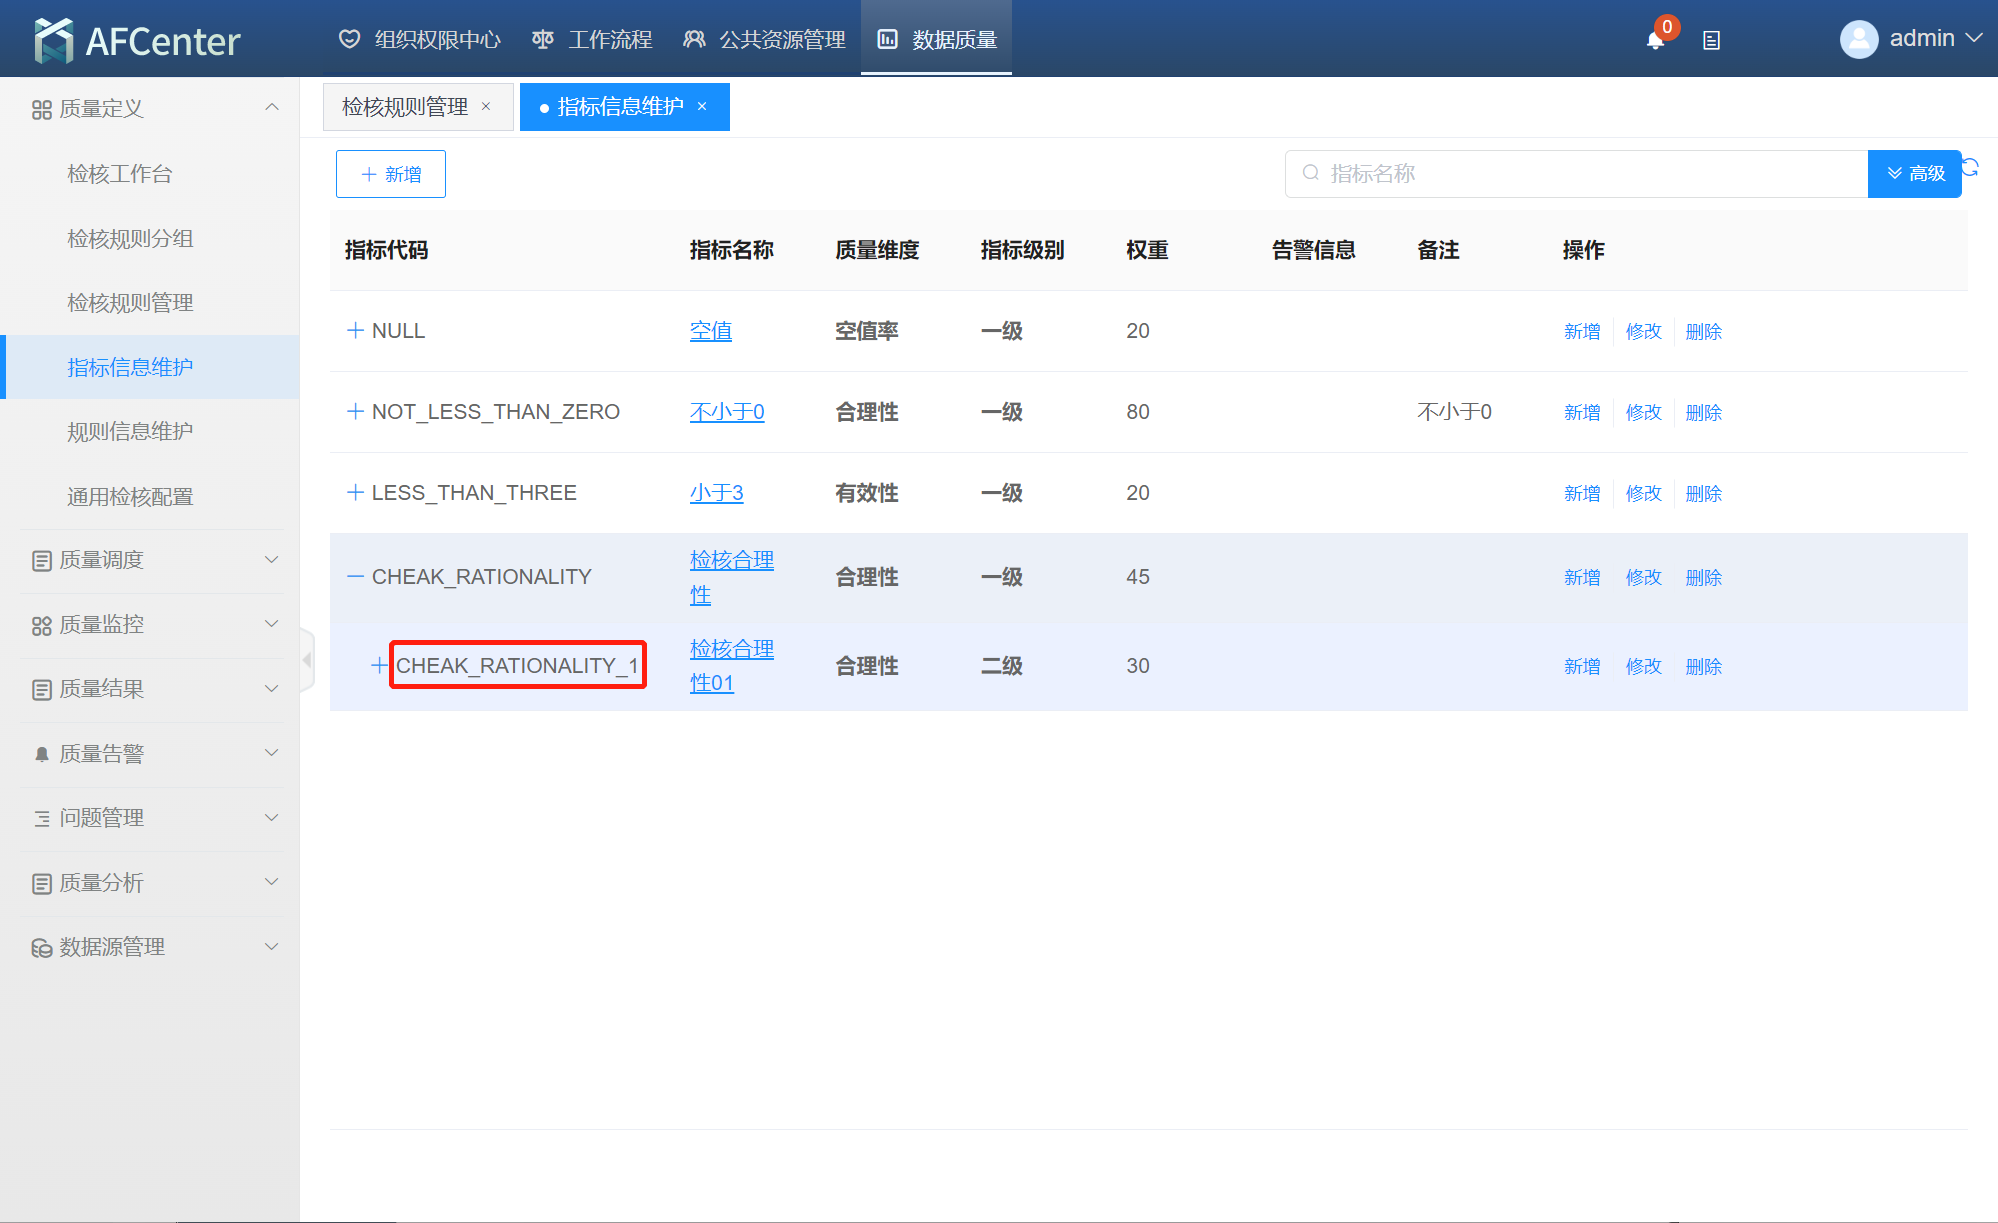Switch to the 检核规则管理 tab
The width and height of the screenshot is (1998, 1223).
[x=405, y=106]
